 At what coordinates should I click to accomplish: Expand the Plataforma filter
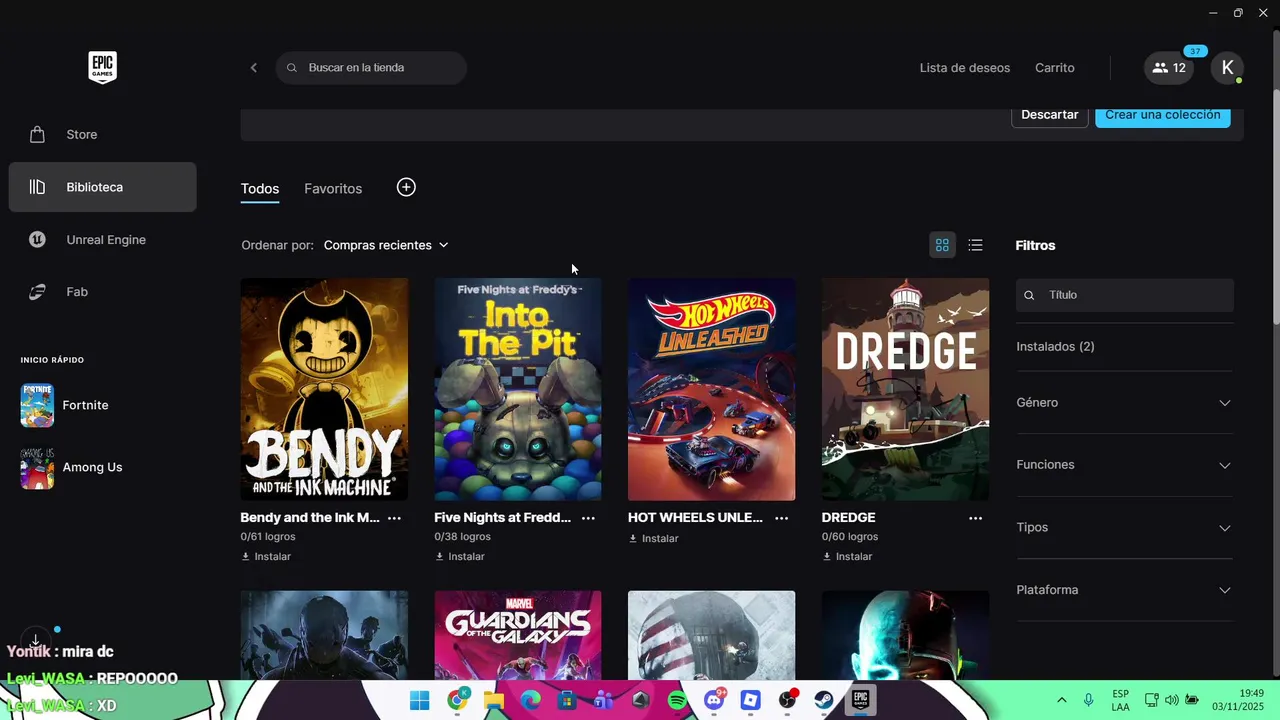point(1125,590)
